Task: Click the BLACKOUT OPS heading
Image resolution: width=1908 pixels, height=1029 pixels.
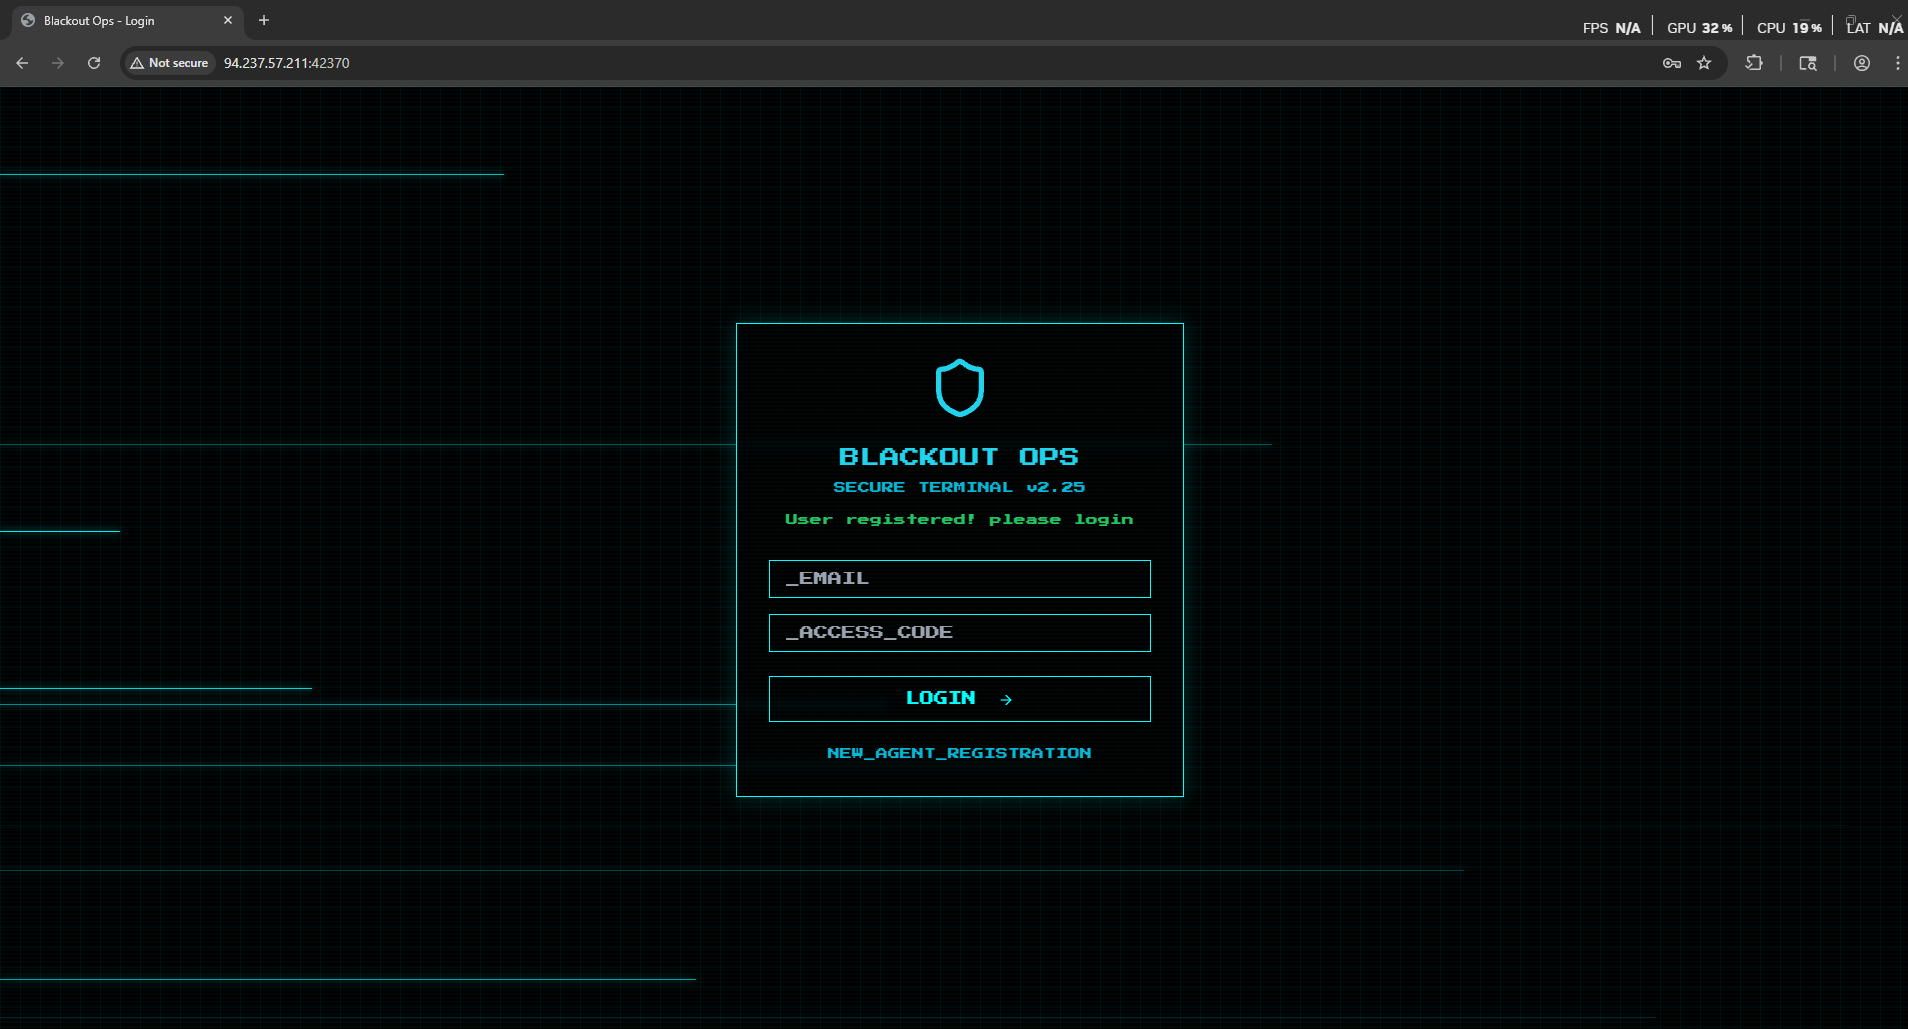Action: (x=959, y=457)
